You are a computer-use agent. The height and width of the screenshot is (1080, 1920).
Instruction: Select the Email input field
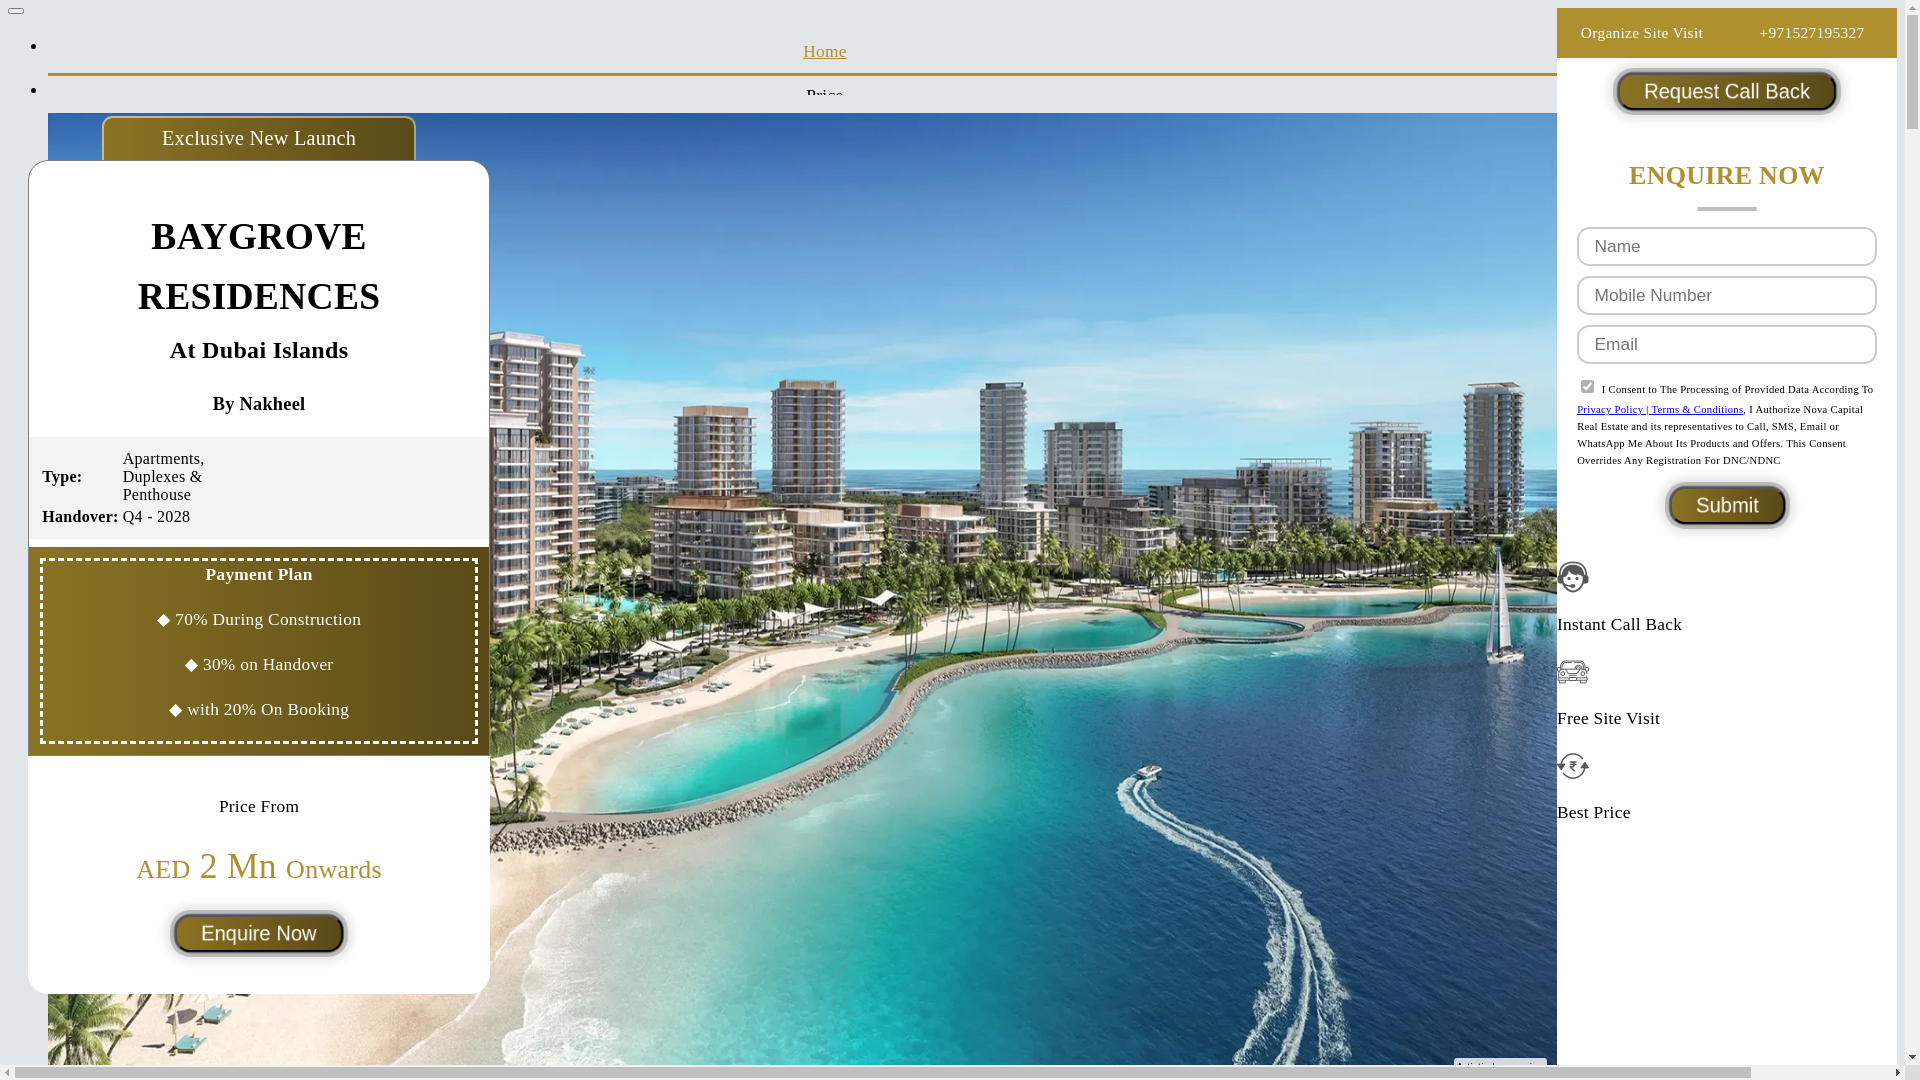click(x=1726, y=344)
